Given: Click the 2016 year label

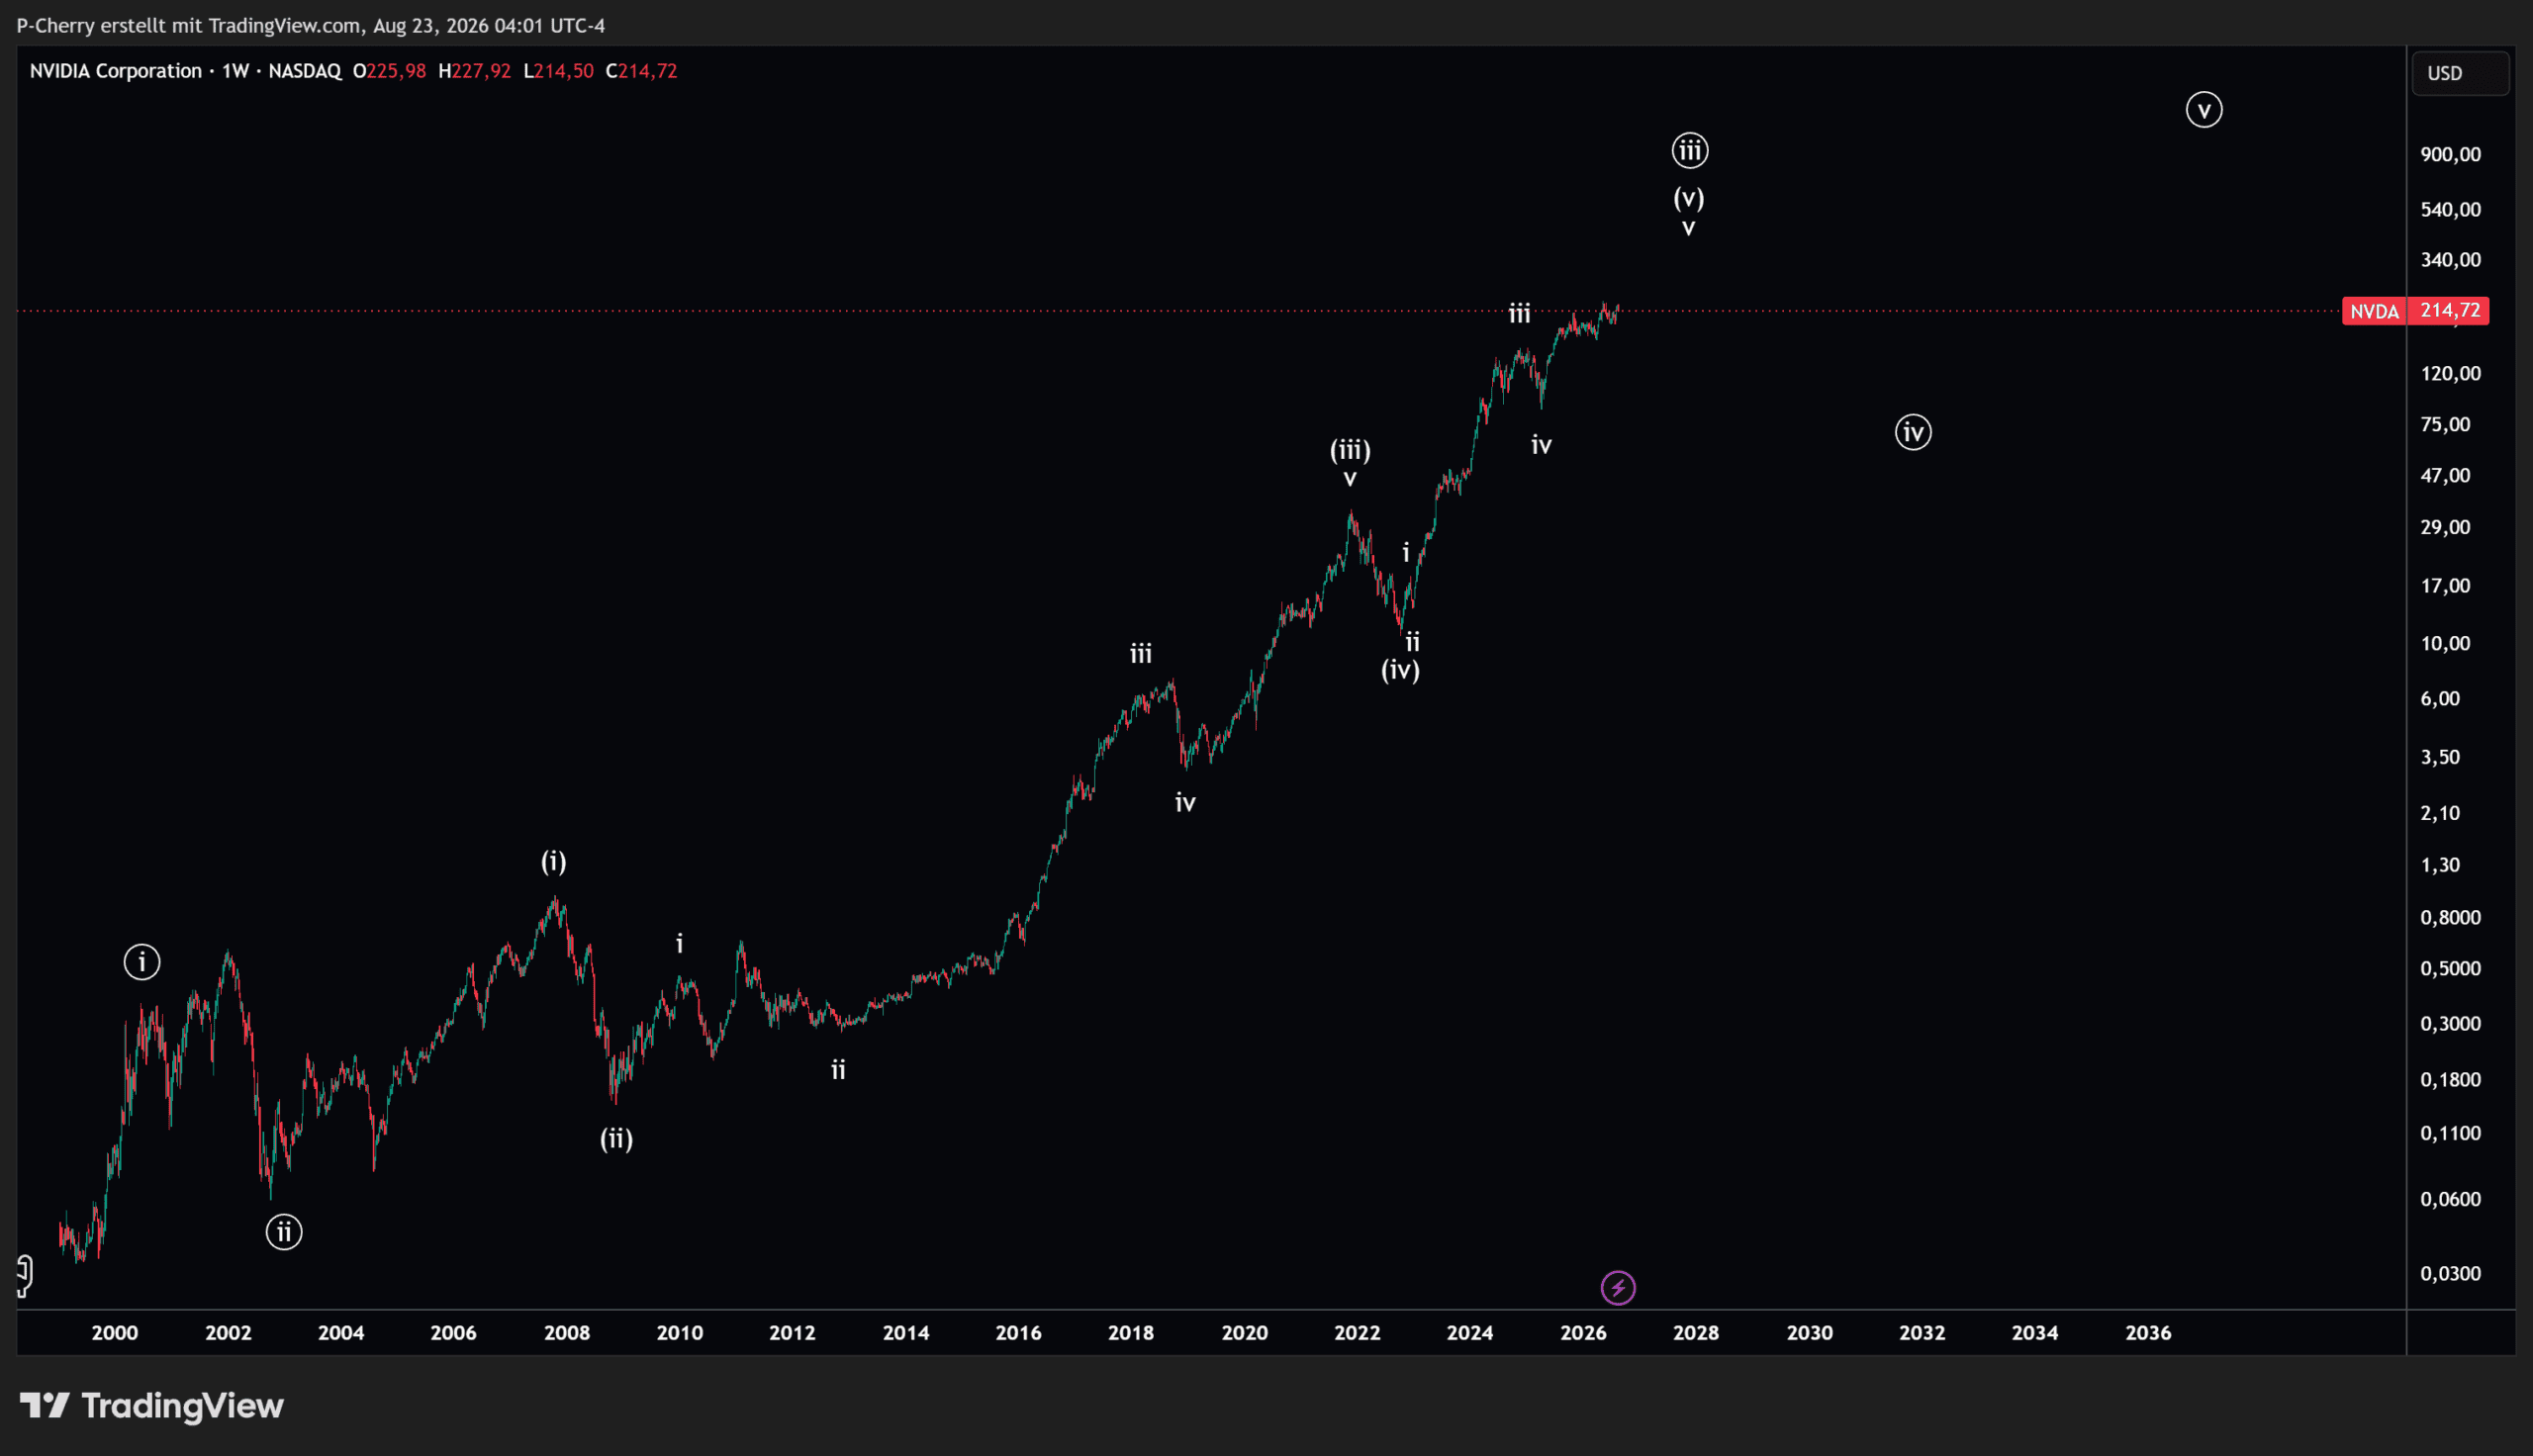Looking at the screenshot, I should 1018,1333.
